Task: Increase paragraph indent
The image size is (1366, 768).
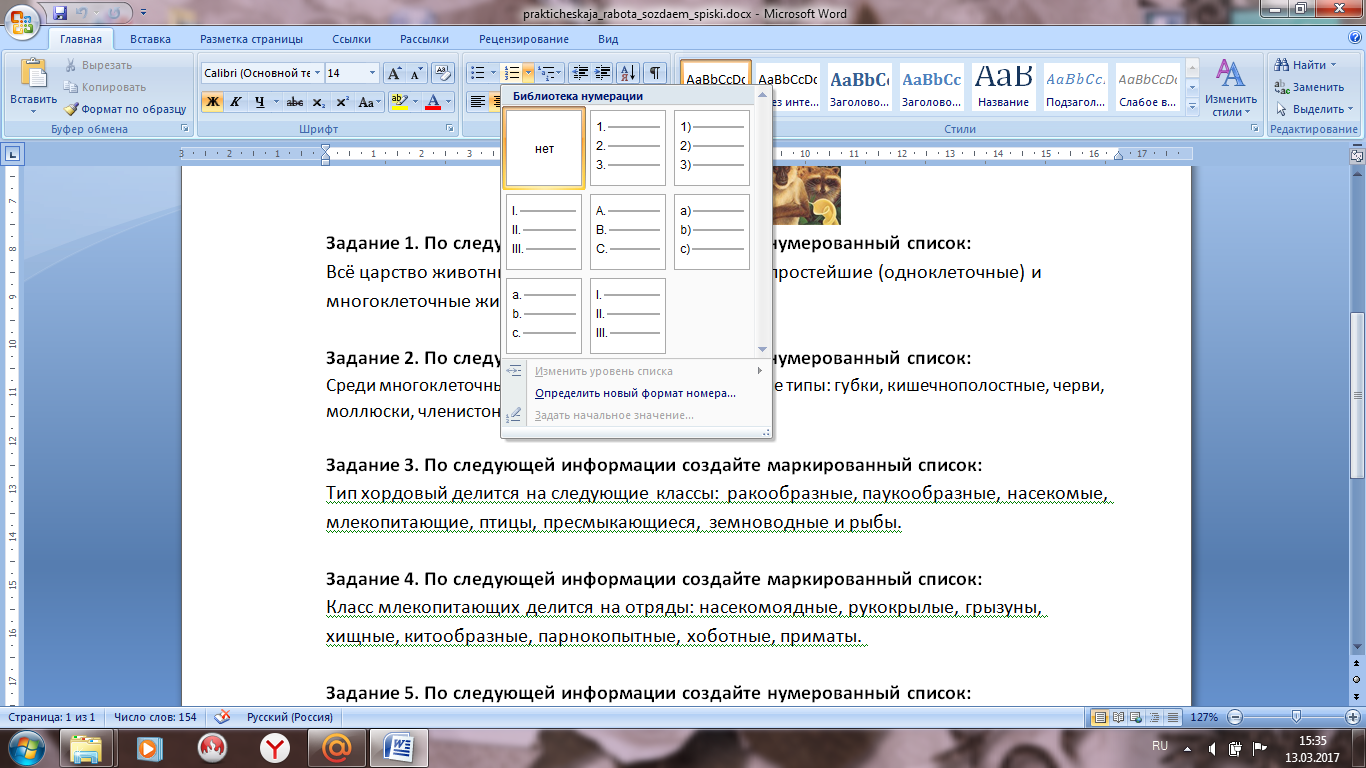Action: tap(602, 73)
